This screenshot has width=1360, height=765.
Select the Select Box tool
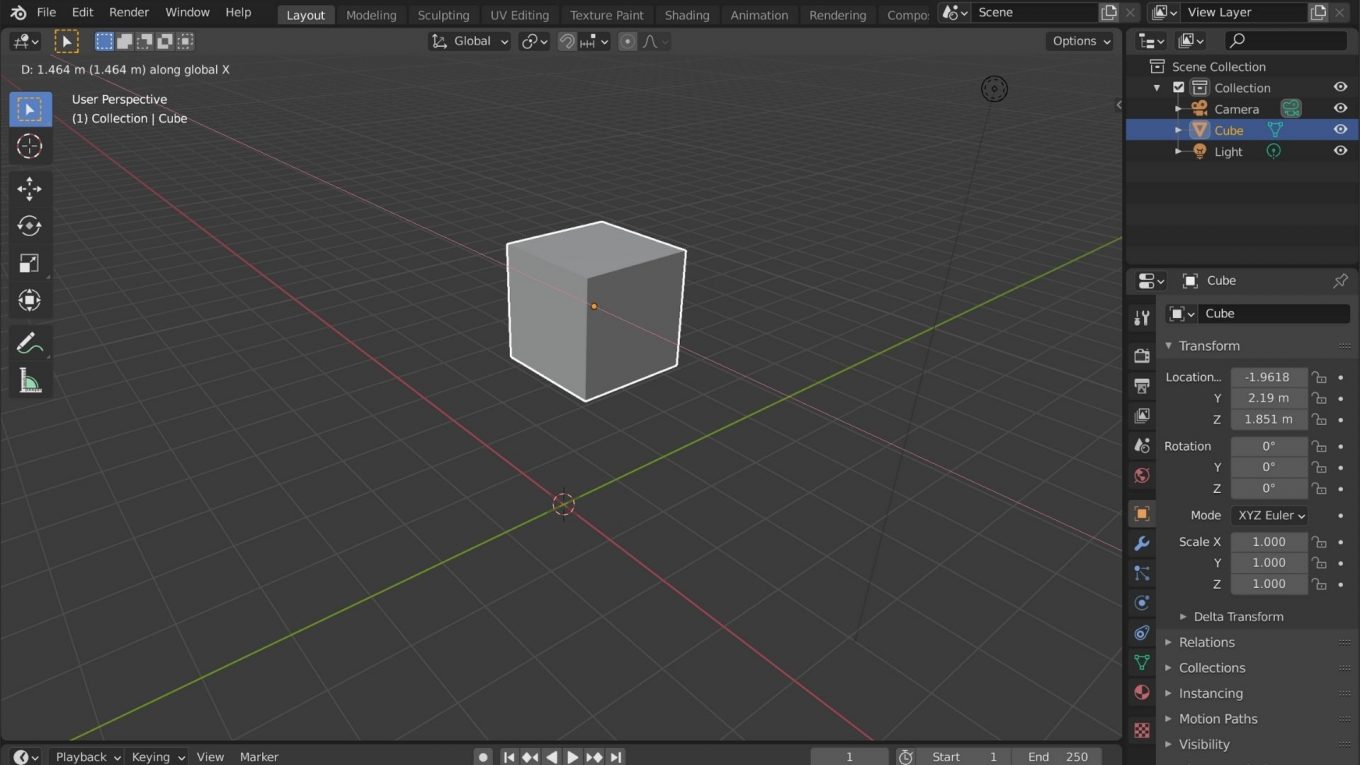coord(30,109)
